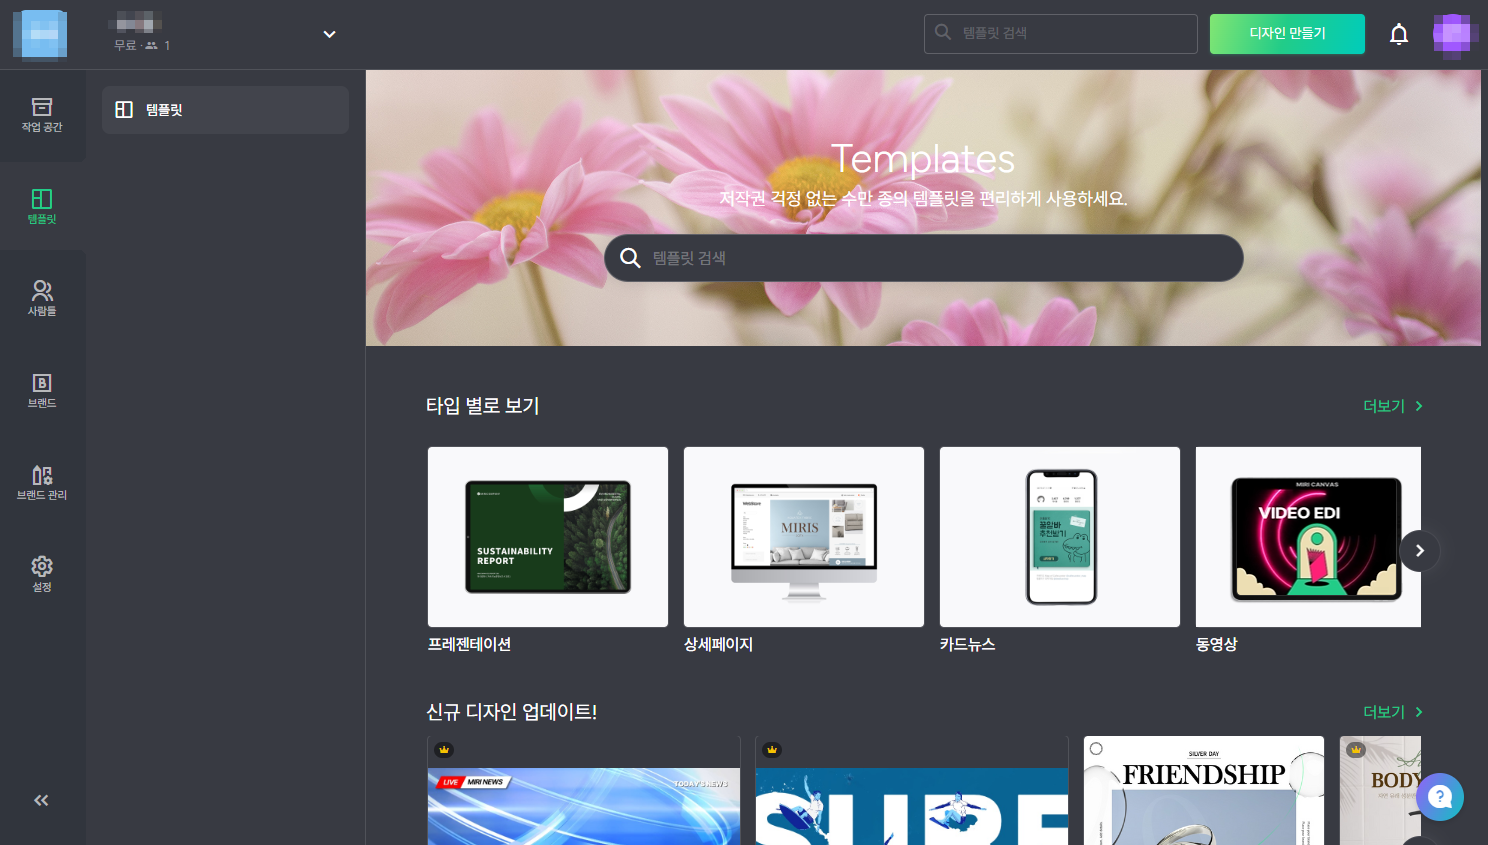Click the magnifier icon in the banner search
Viewport: 1488px width, 845px height.
tap(630, 258)
